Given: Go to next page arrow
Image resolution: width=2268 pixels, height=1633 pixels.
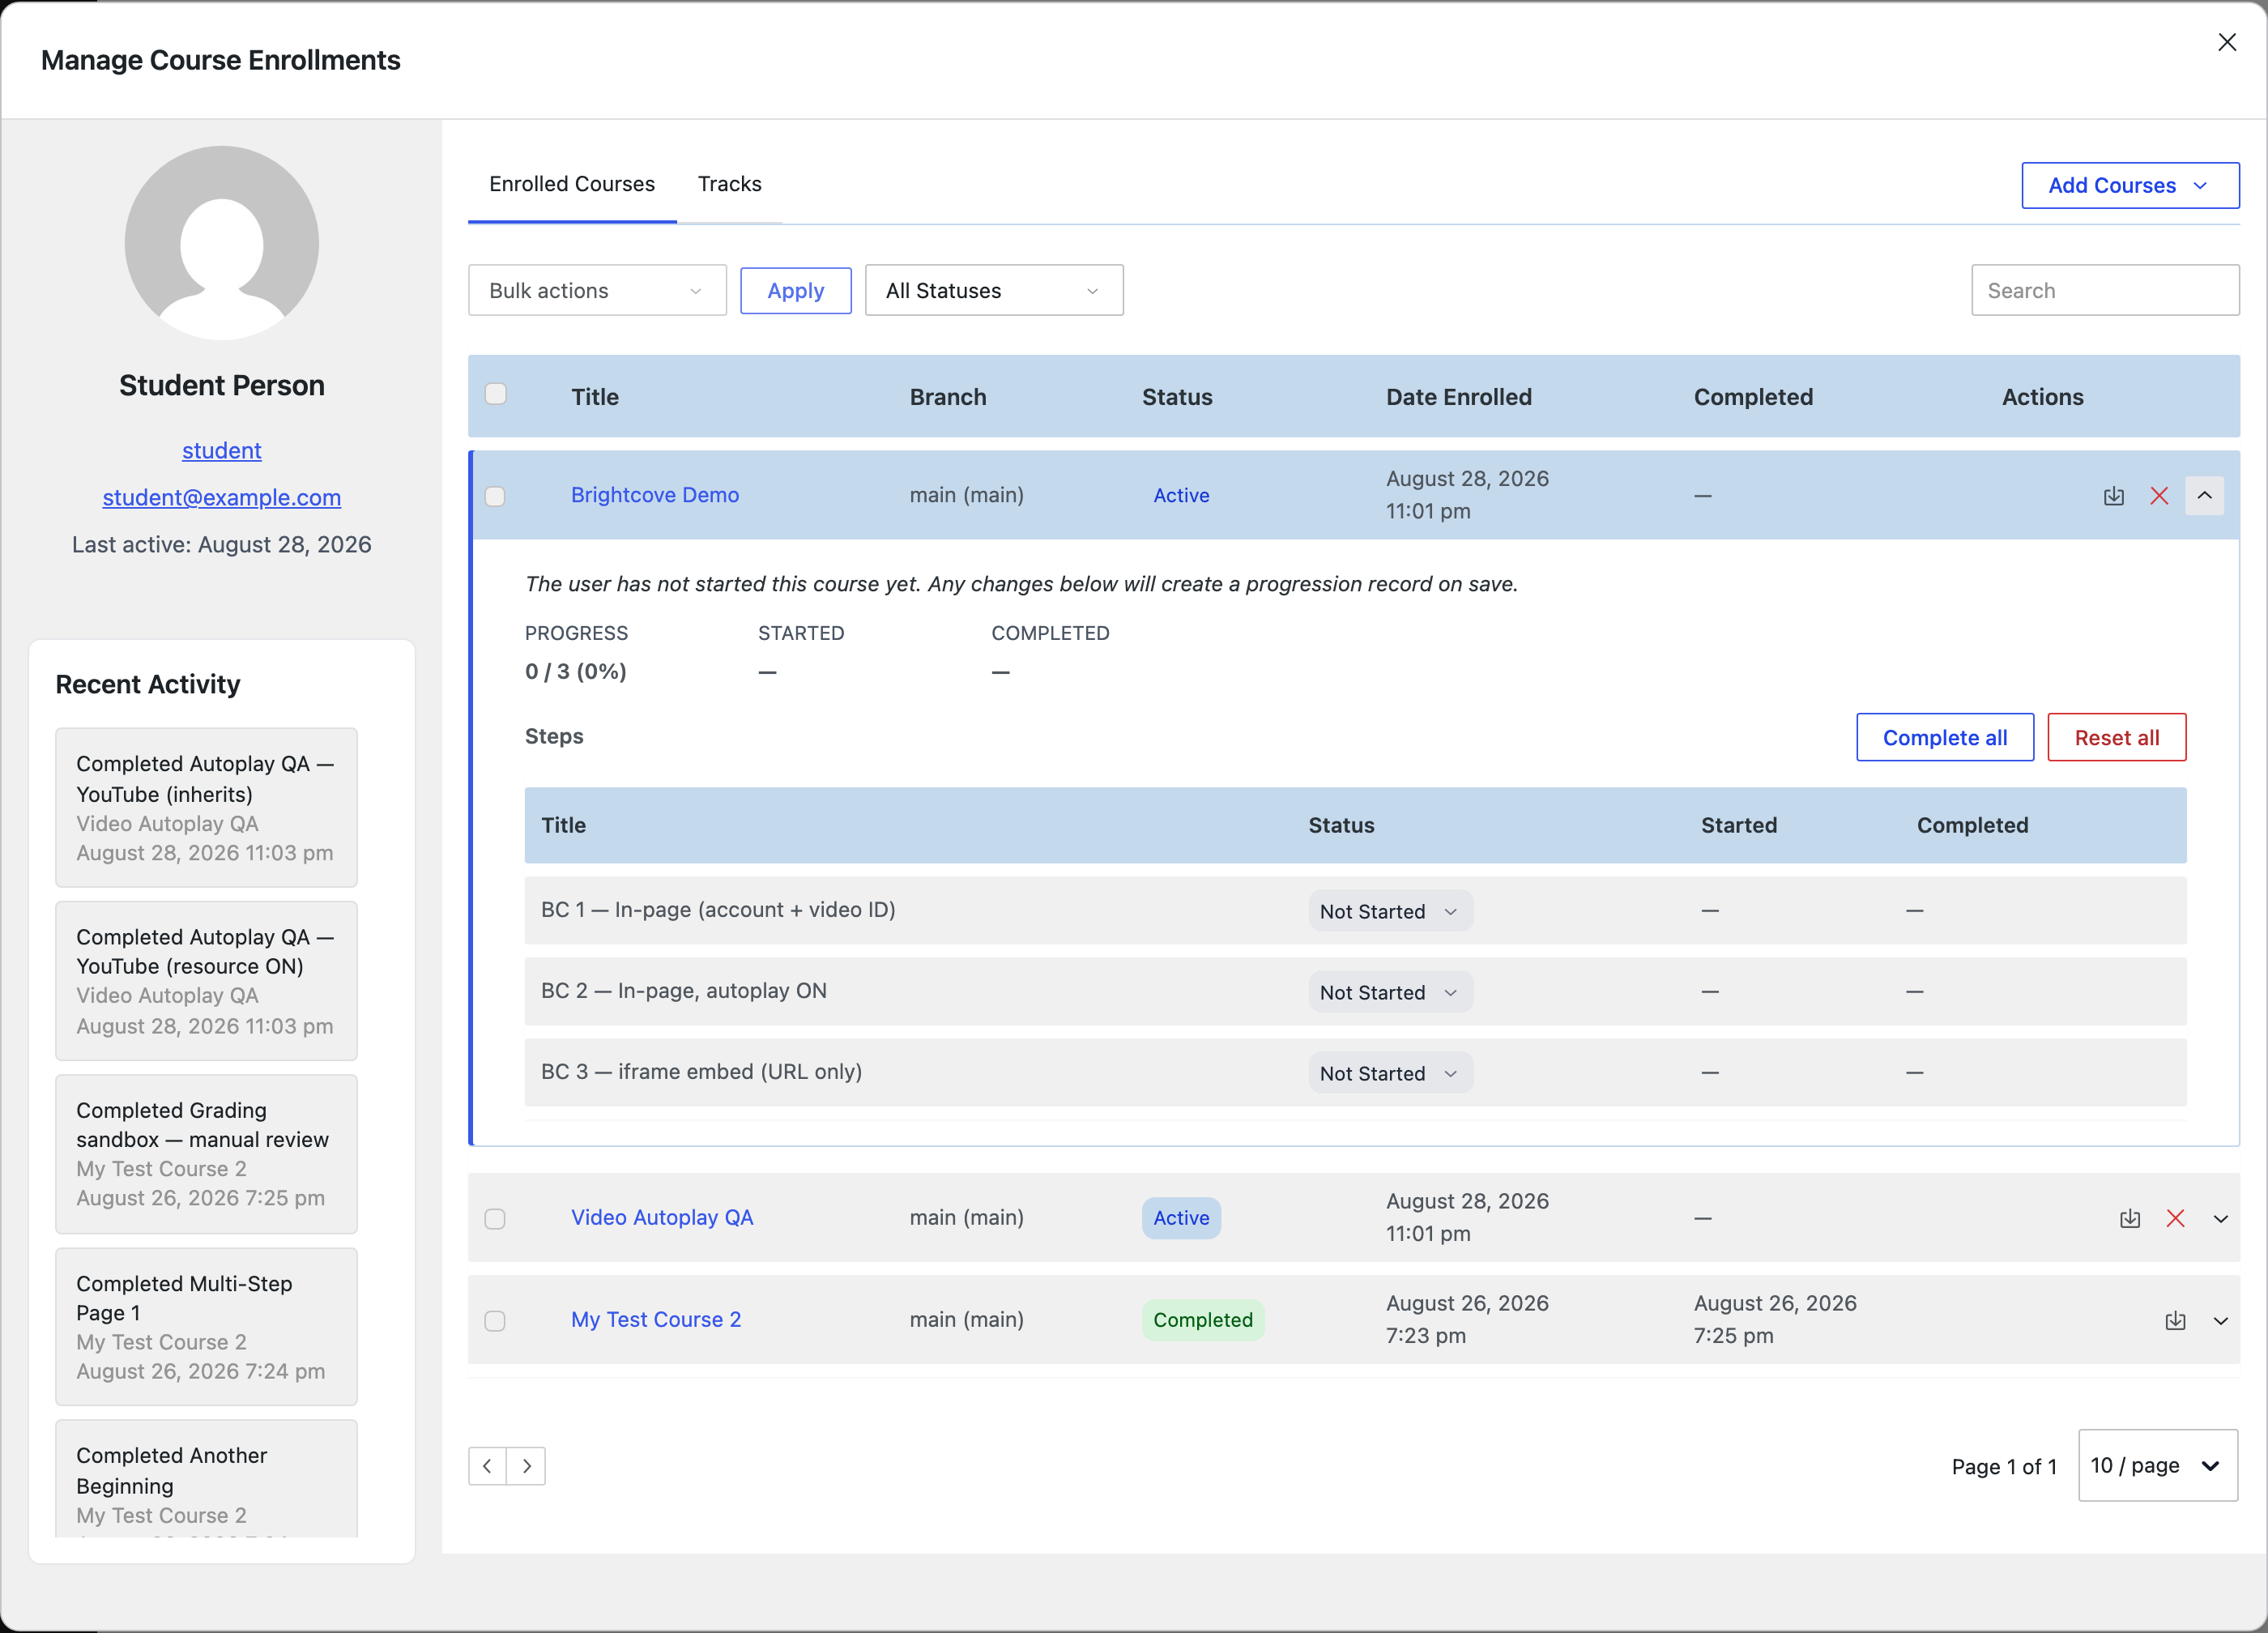Looking at the screenshot, I should (x=526, y=1466).
